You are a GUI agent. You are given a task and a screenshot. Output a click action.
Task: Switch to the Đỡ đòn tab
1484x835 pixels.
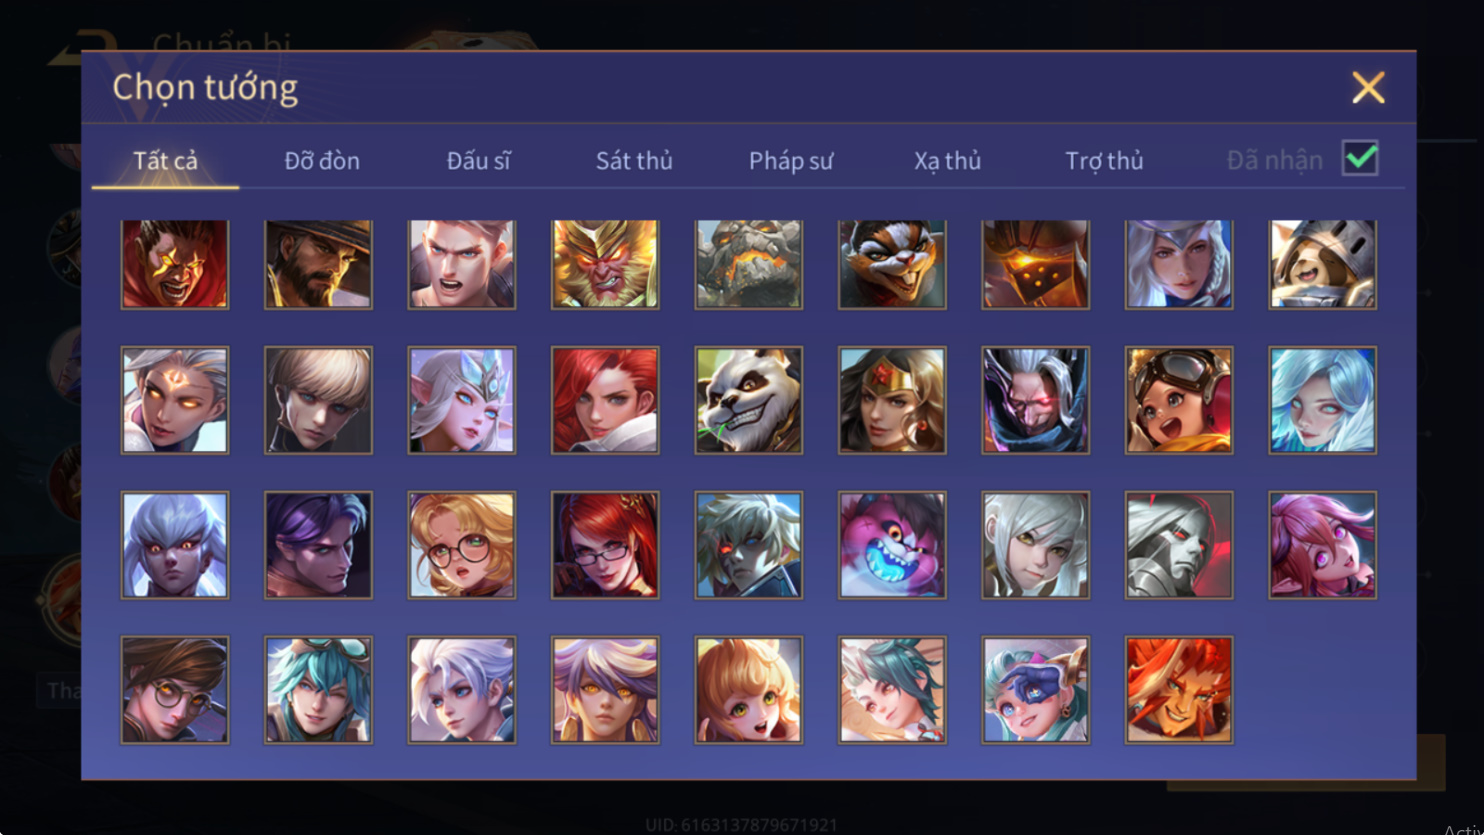(x=322, y=160)
